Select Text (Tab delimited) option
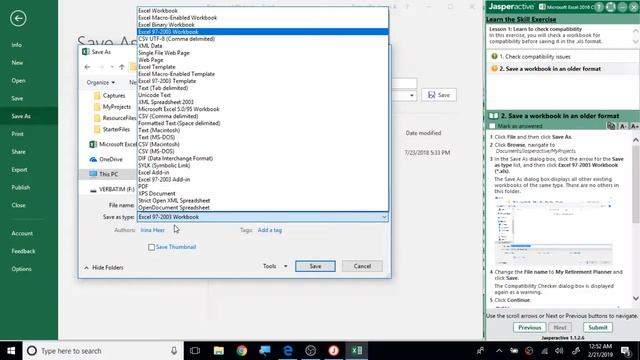640x360 pixels. 263,88
